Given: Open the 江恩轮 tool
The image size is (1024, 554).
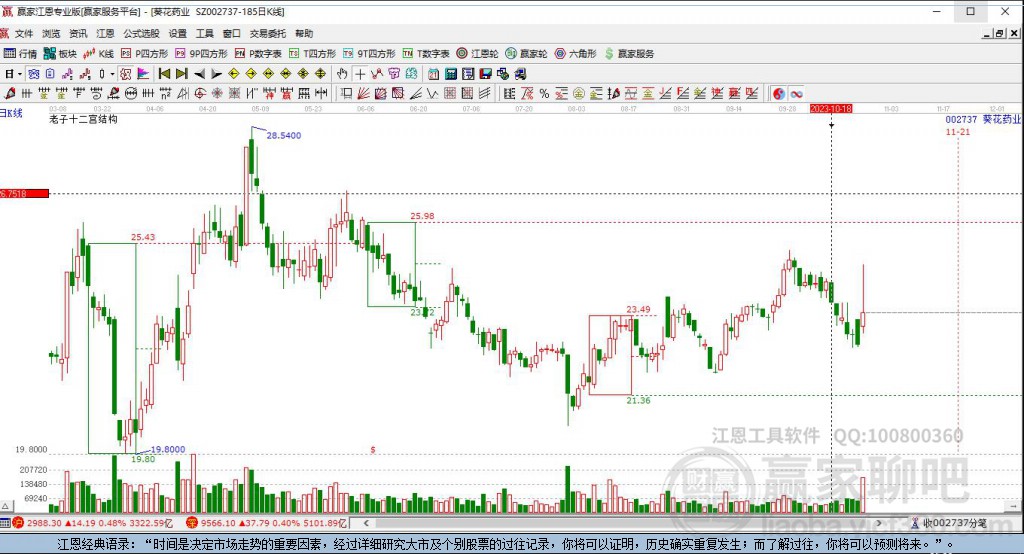Looking at the screenshot, I should click(477, 54).
